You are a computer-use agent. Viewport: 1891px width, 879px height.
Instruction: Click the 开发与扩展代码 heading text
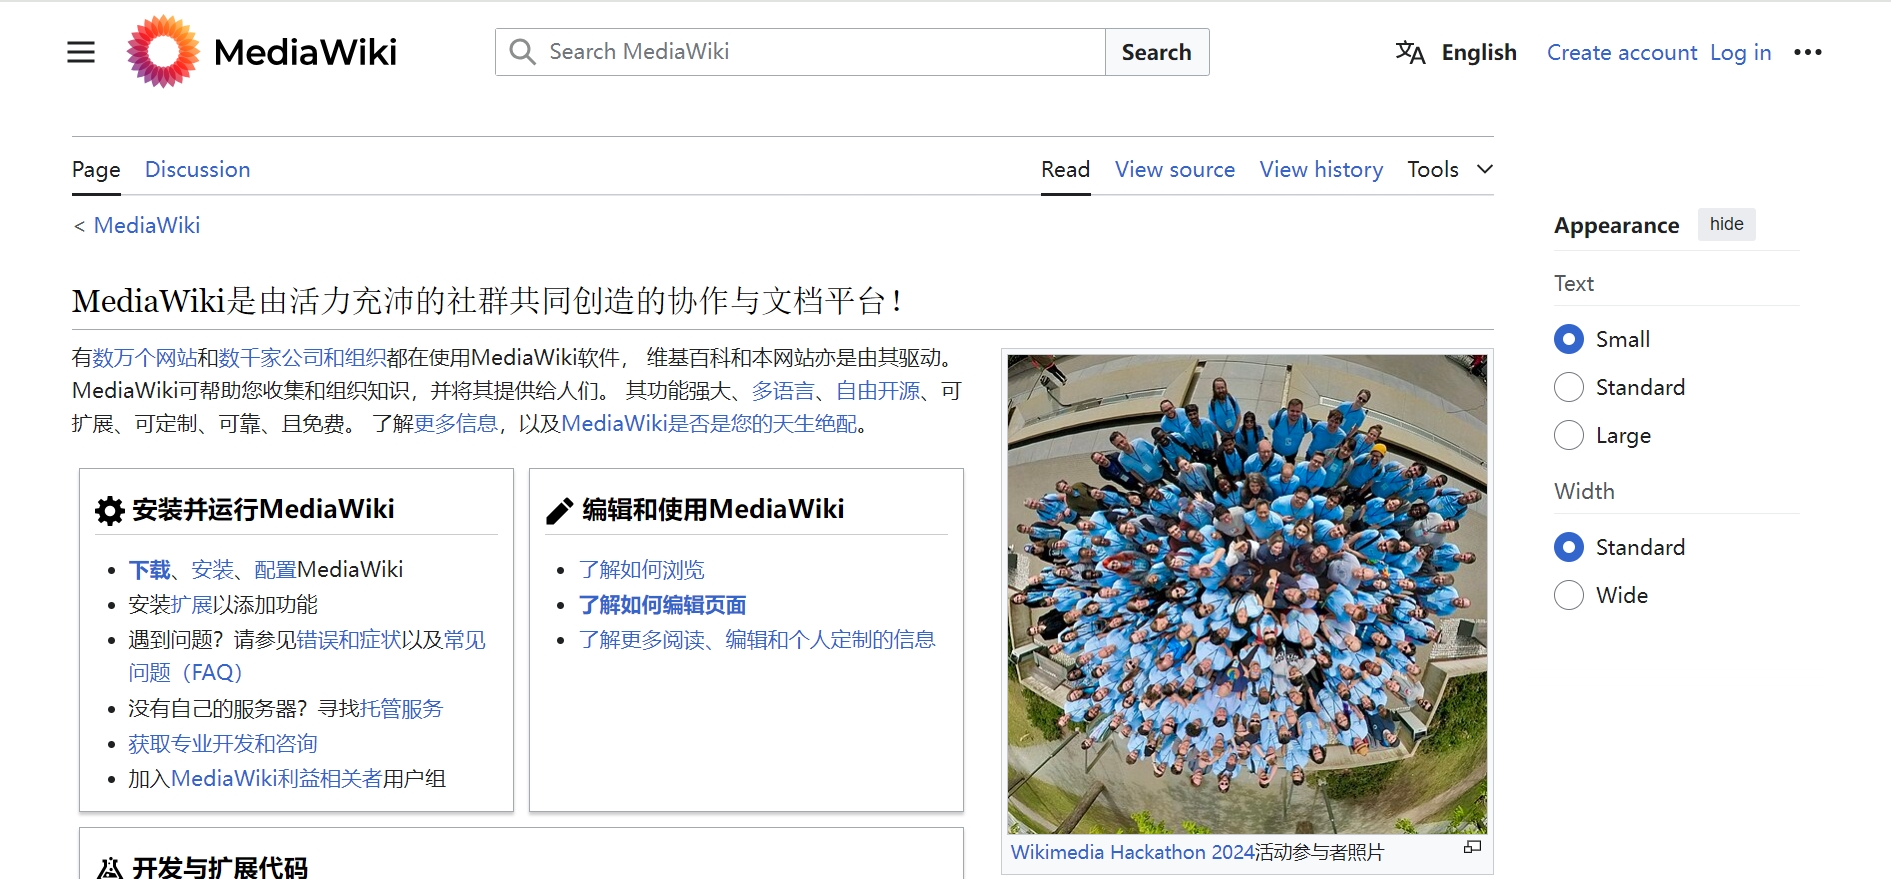click(x=220, y=868)
